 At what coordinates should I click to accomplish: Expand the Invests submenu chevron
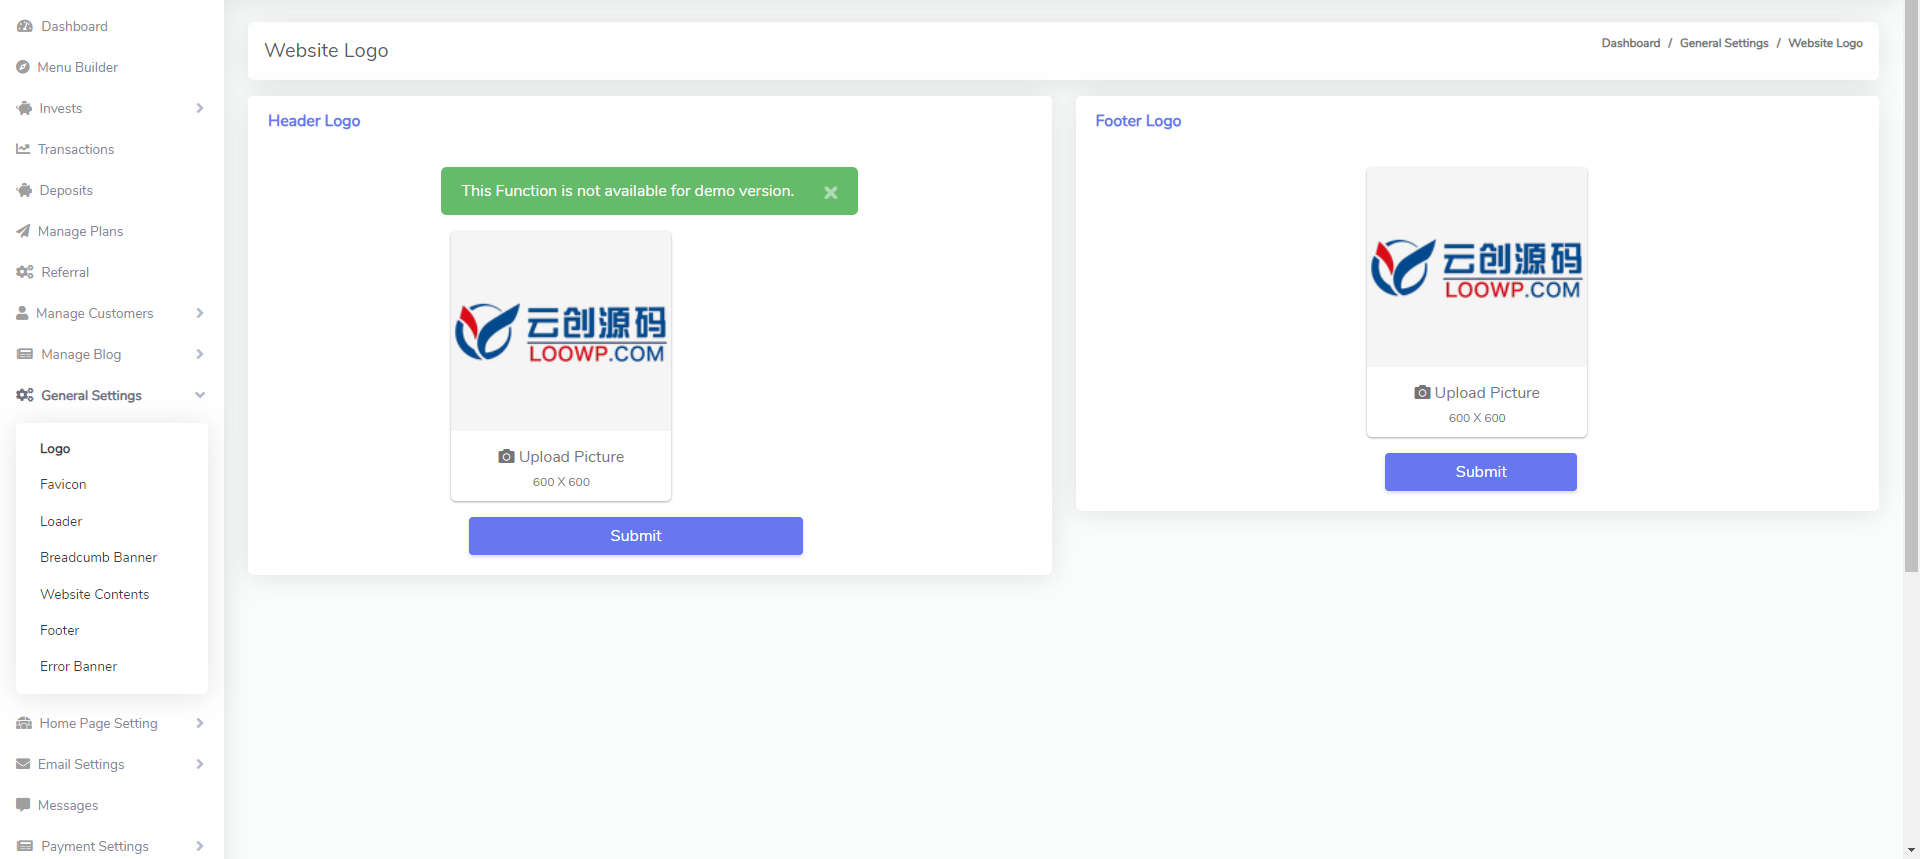[x=200, y=108]
